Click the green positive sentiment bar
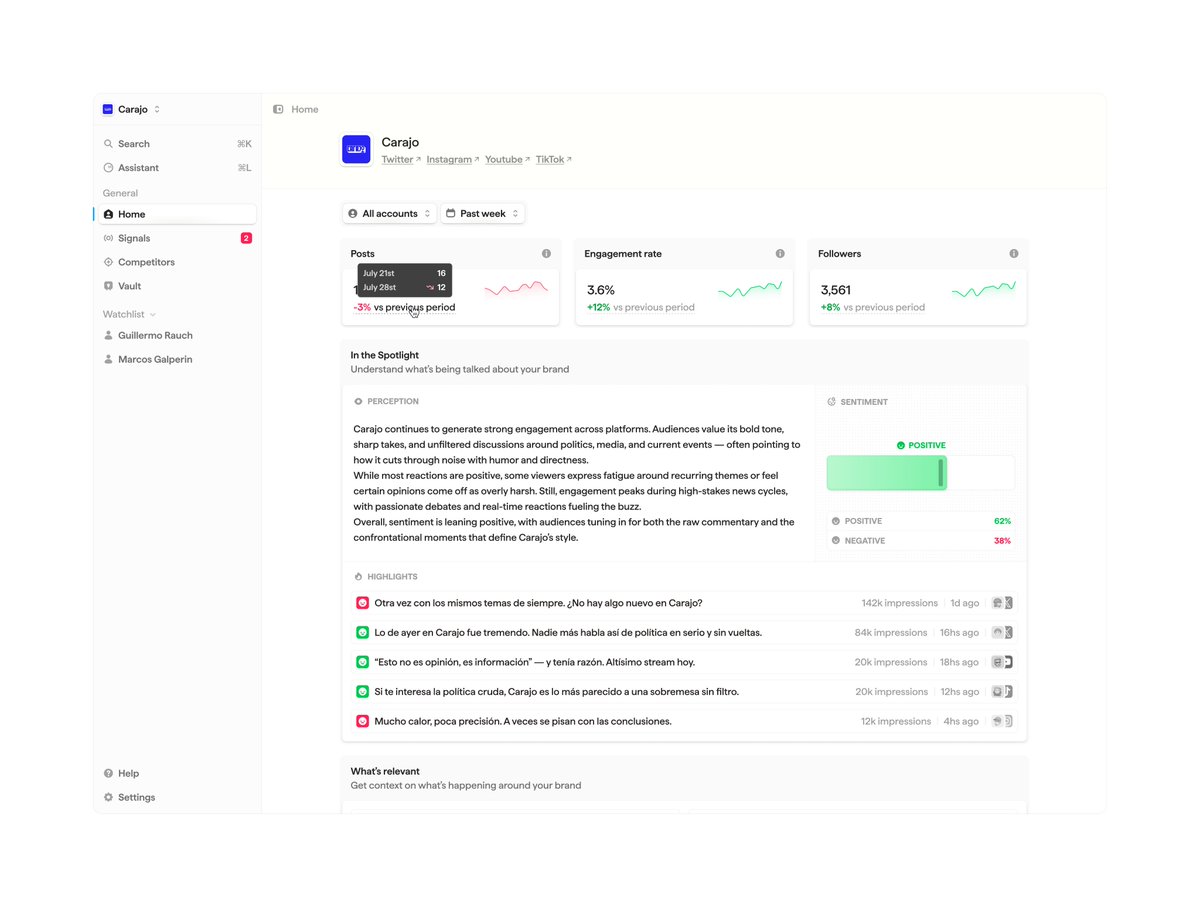This screenshot has width=1200, height=907. pos(887,473)
